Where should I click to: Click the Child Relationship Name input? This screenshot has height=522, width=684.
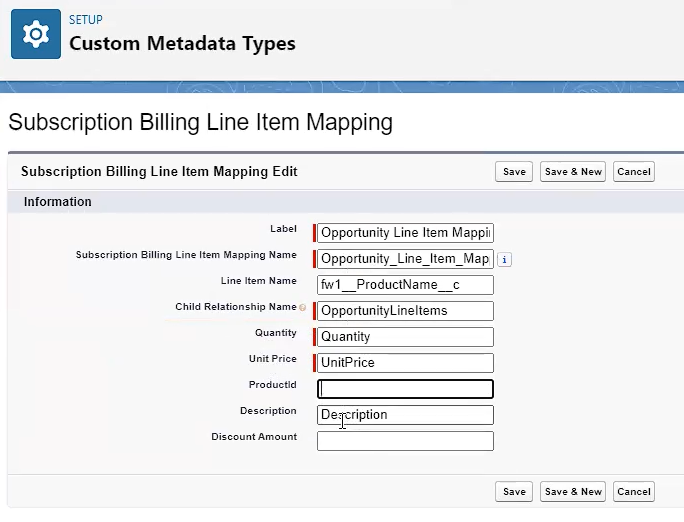point(405,310)
